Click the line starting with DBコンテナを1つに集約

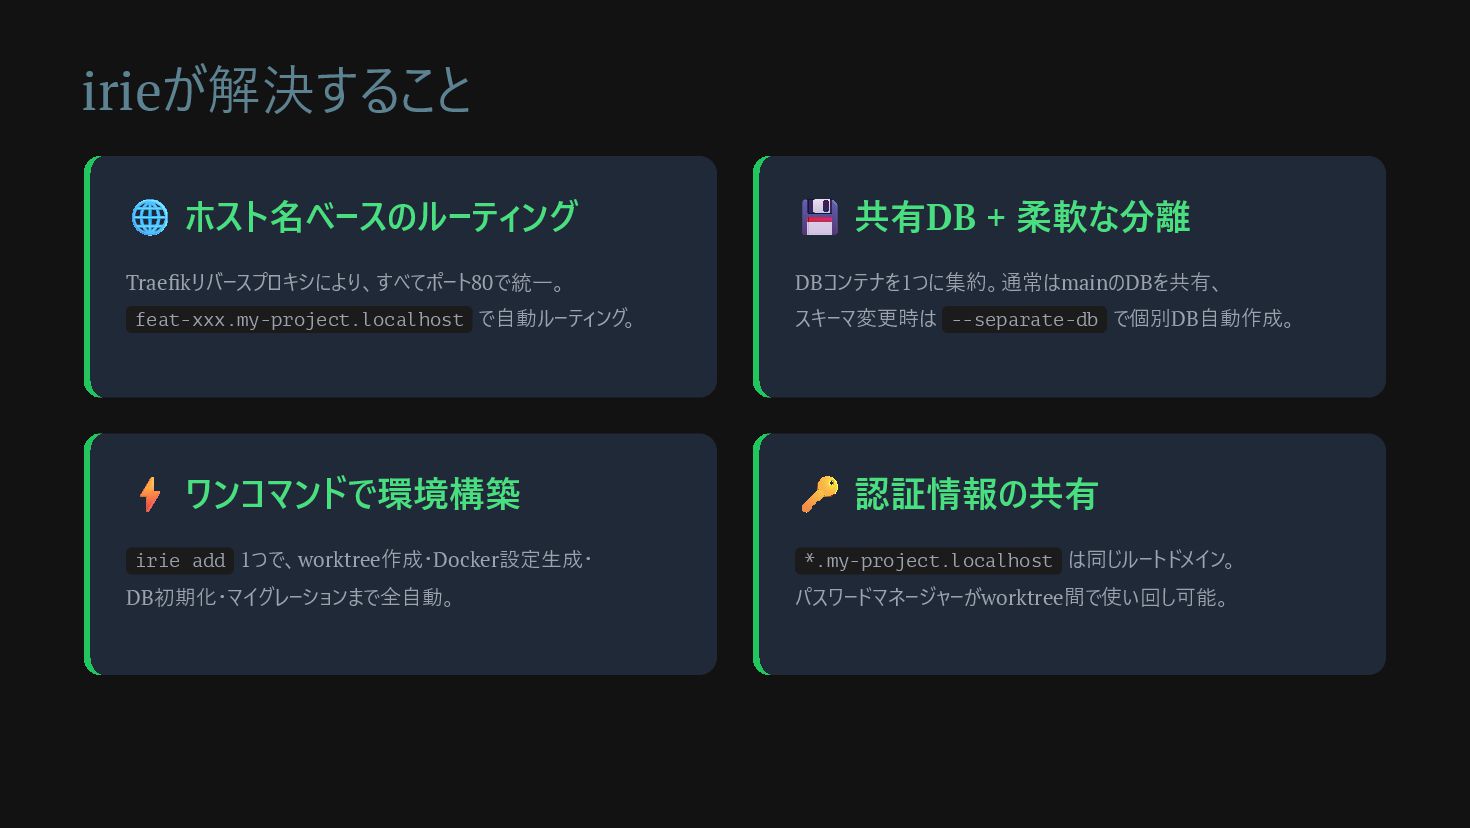(1008, 283)
